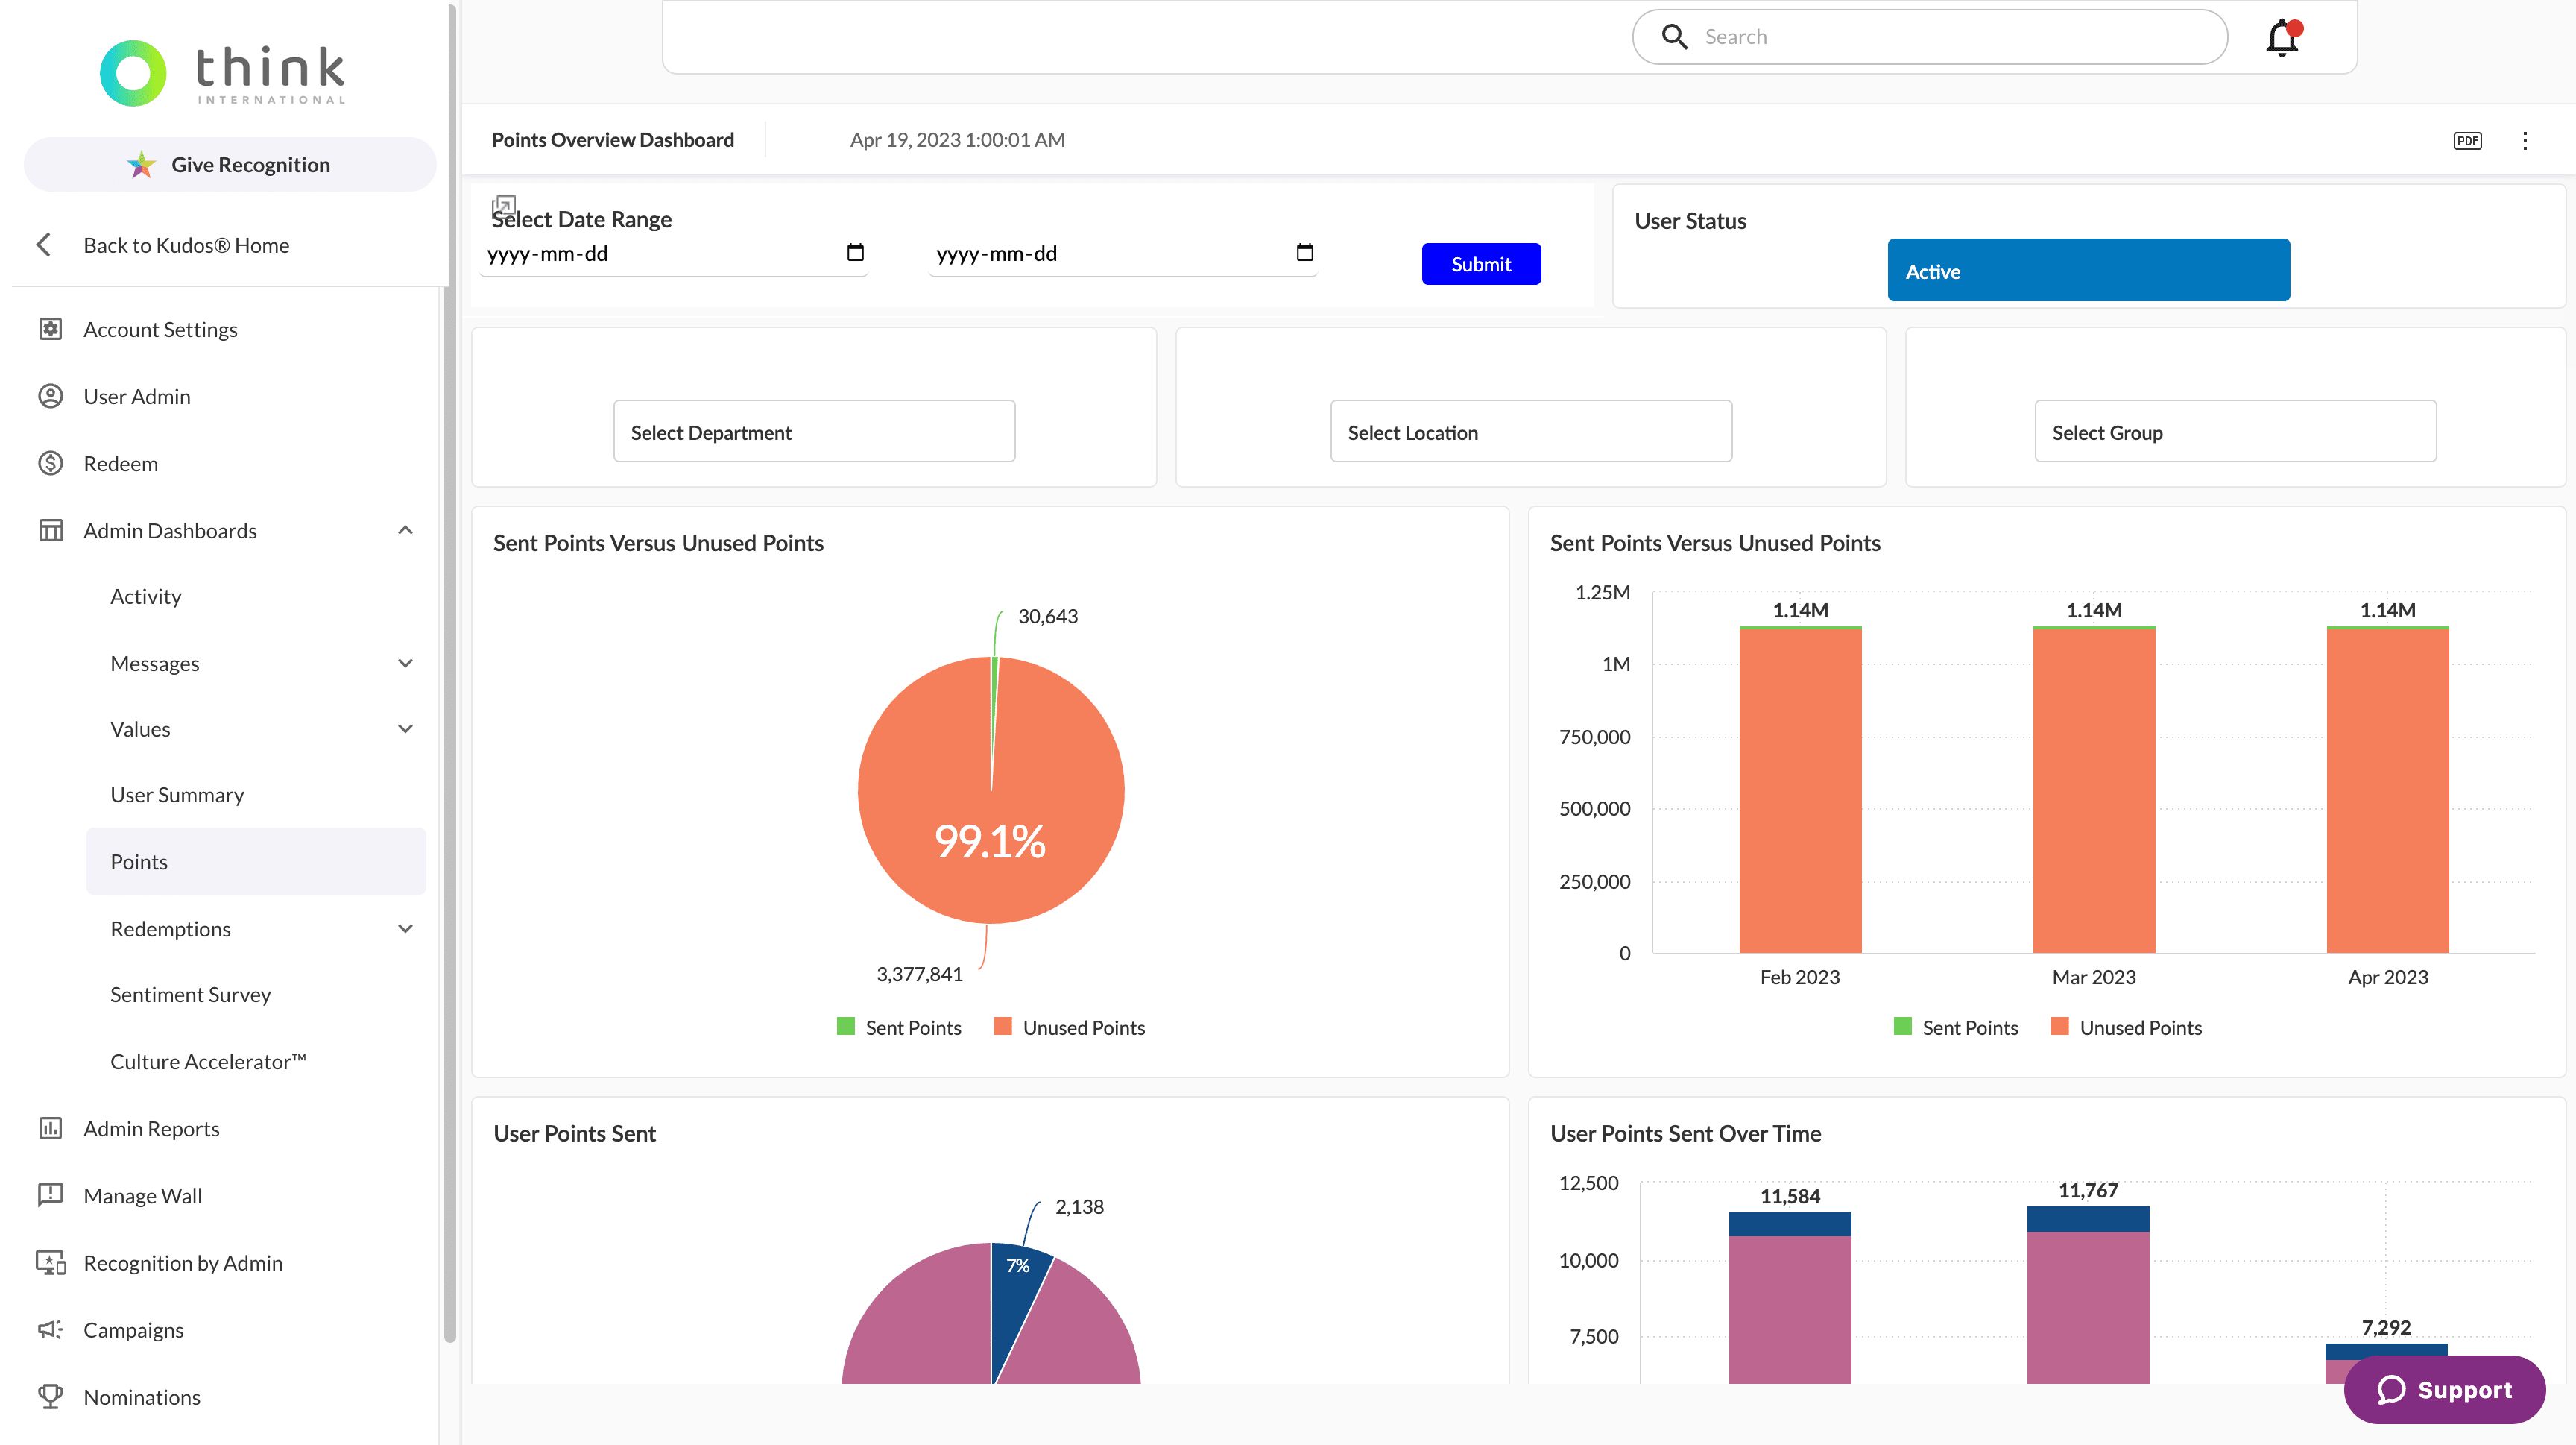Click the Nominations trophy icon
Screen dimensions: 2576x1445
(x=50, y=1396)
